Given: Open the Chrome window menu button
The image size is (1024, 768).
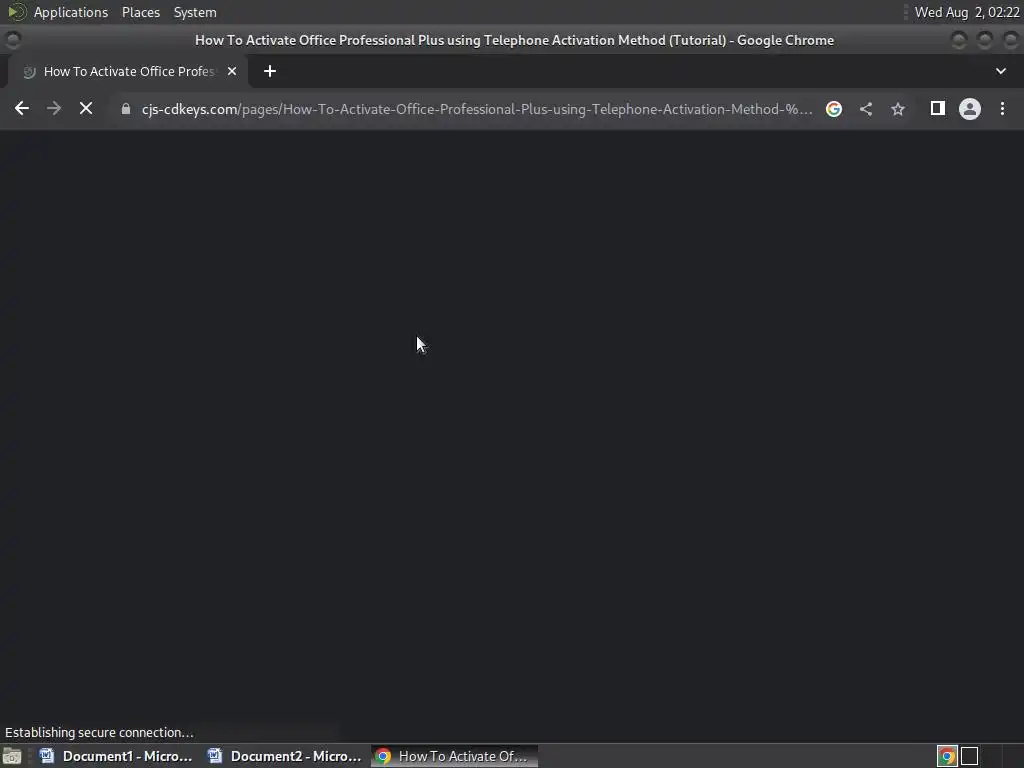Looking at the screenshot, I should tap(13, 40).
